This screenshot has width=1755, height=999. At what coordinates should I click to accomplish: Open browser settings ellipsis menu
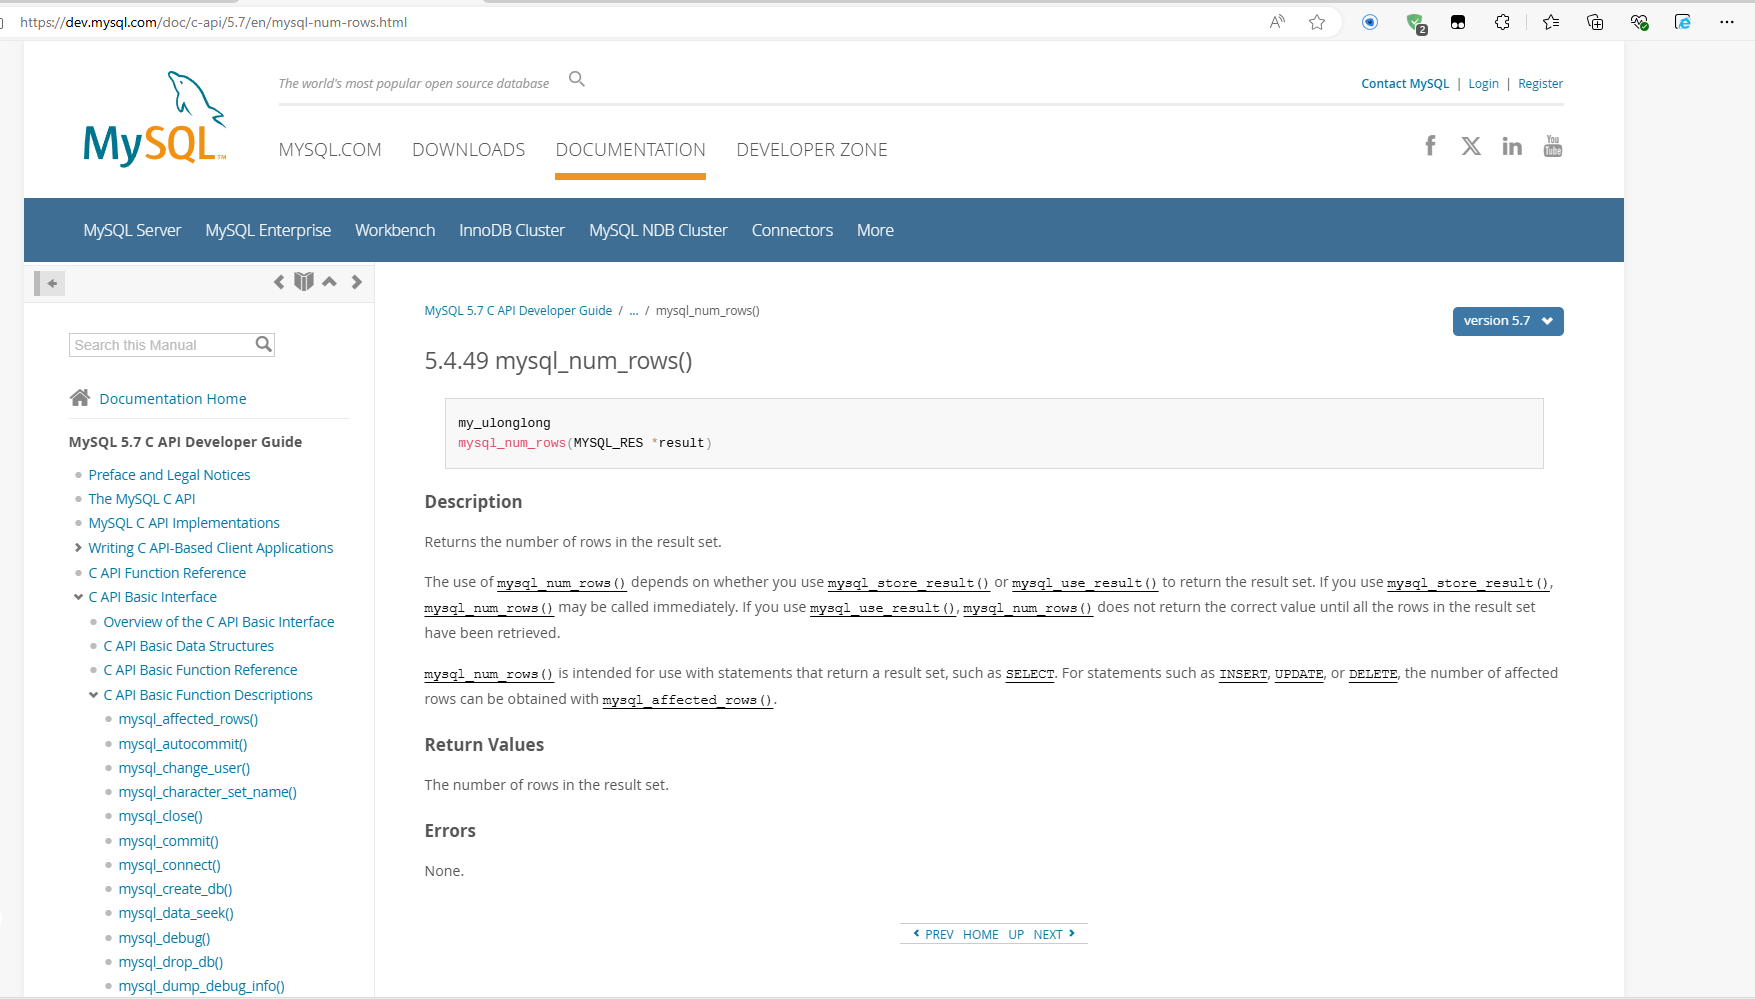point(1727,22)
